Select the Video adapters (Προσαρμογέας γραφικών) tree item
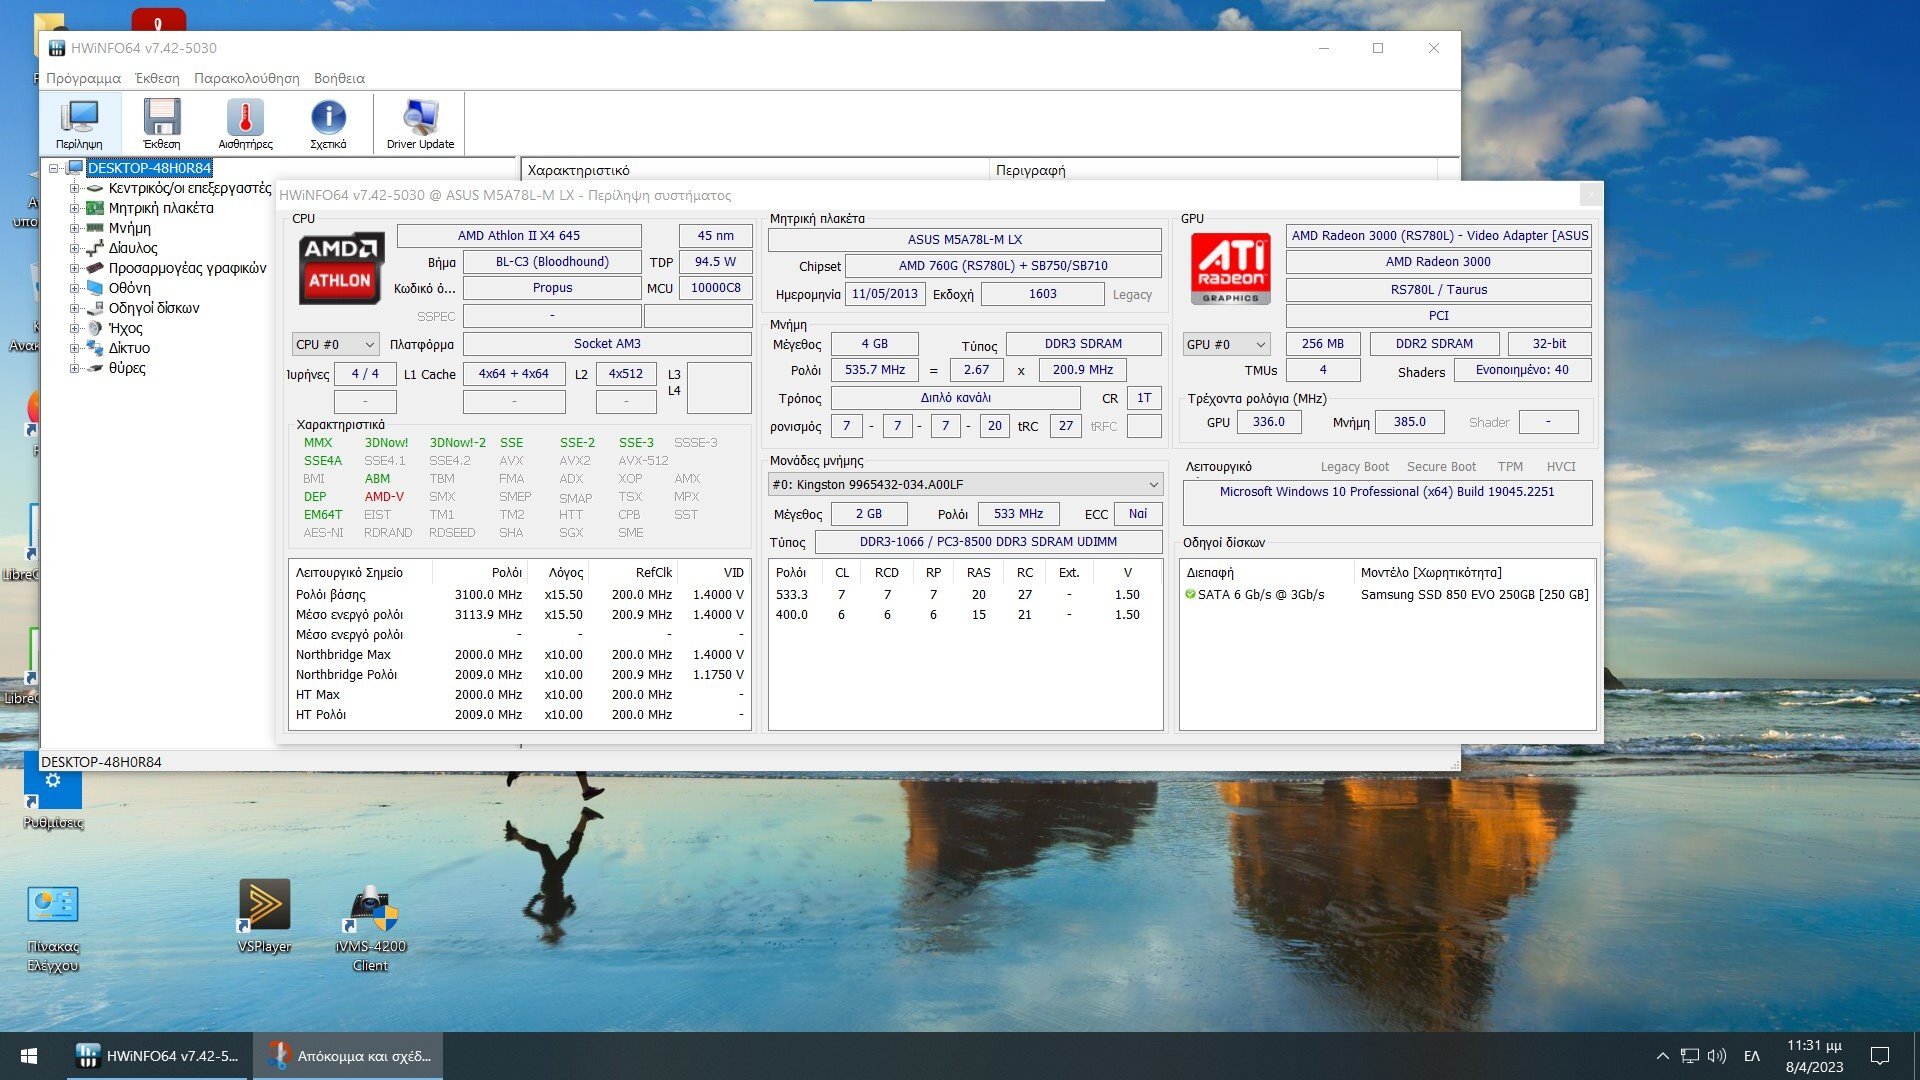The width and height of the screenshot is (1920, 1080). point(188,268)
